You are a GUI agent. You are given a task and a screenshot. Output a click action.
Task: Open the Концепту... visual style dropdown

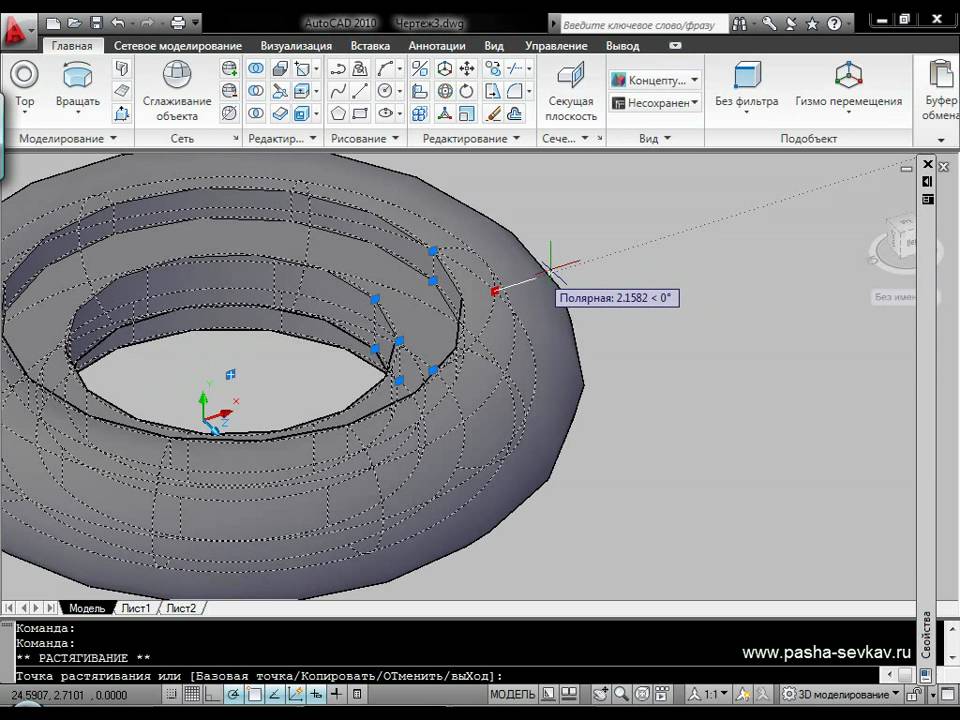pyautogui.click(x=654, y=80)
